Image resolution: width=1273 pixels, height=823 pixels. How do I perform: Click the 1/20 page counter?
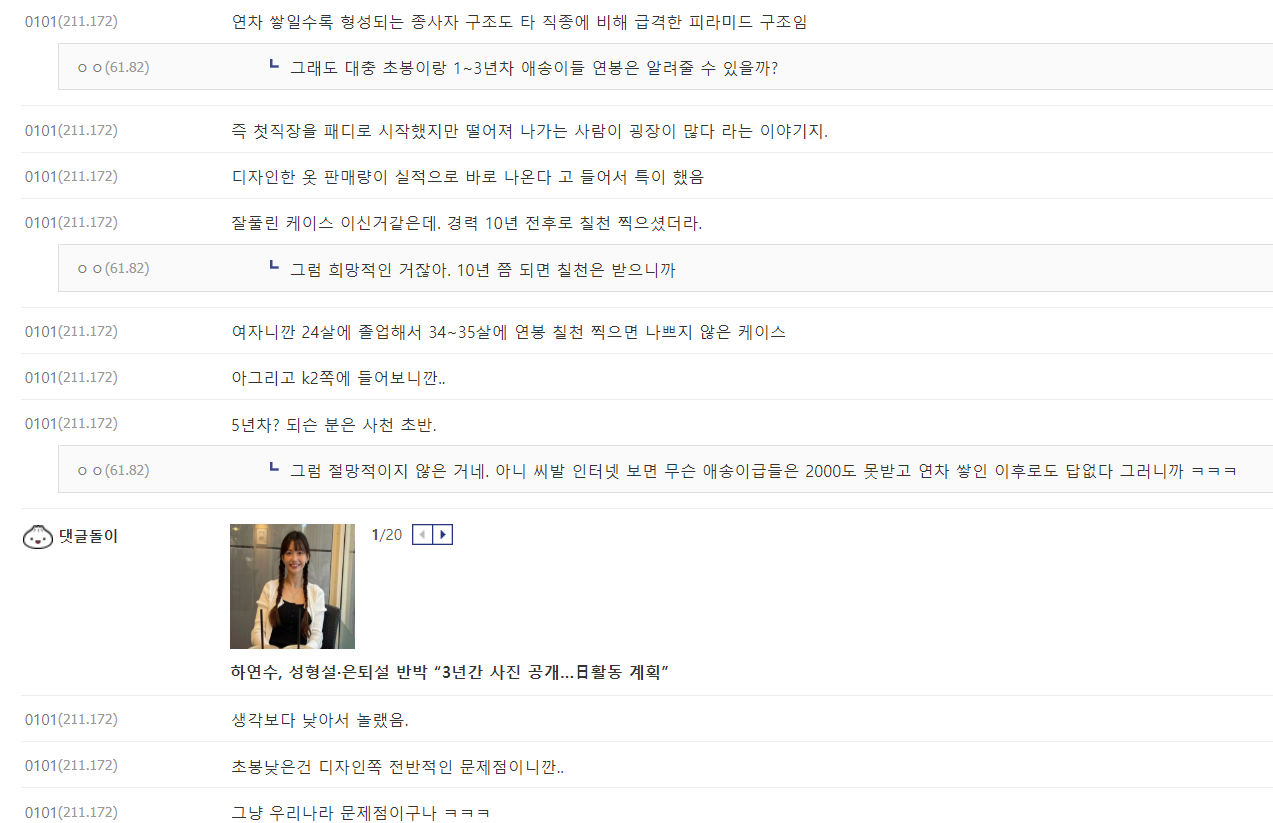(387, 535)
